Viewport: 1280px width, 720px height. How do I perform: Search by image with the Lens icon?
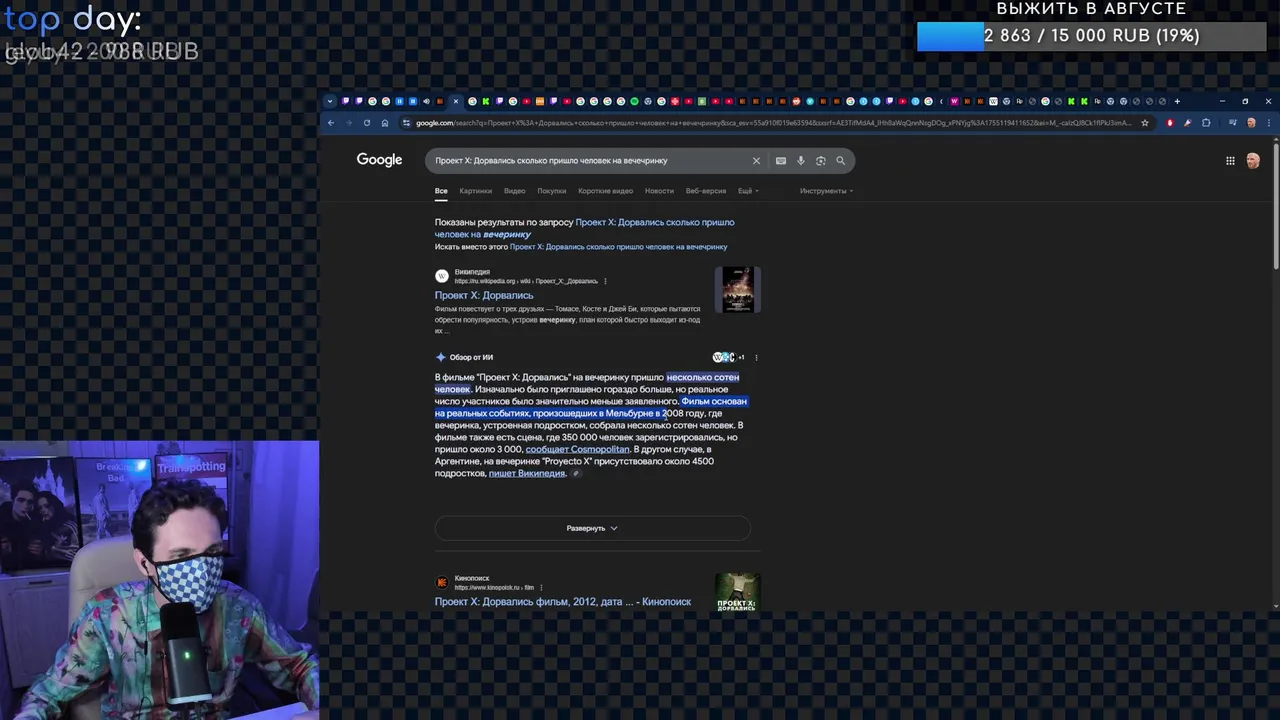click(821, 161)
